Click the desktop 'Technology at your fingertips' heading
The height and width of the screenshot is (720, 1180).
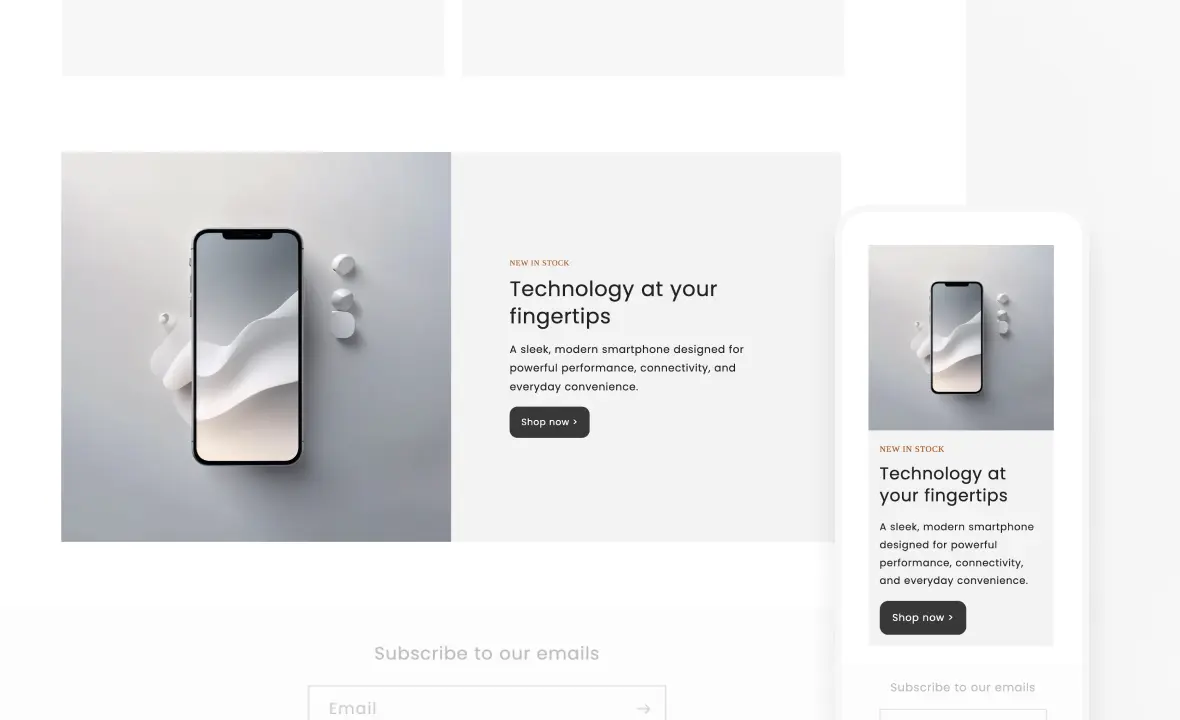click(x=613, y=302)
